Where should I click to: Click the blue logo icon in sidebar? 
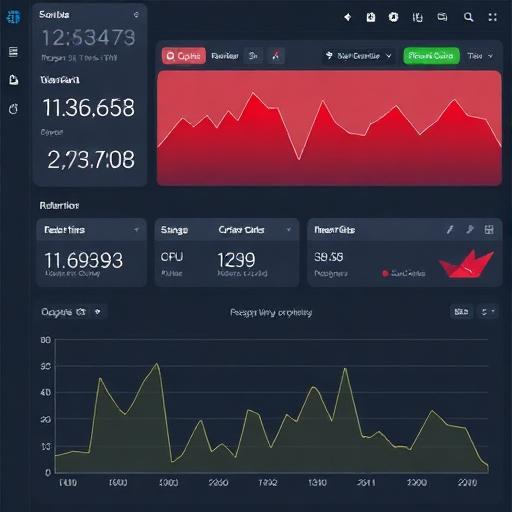click(14, 17)
